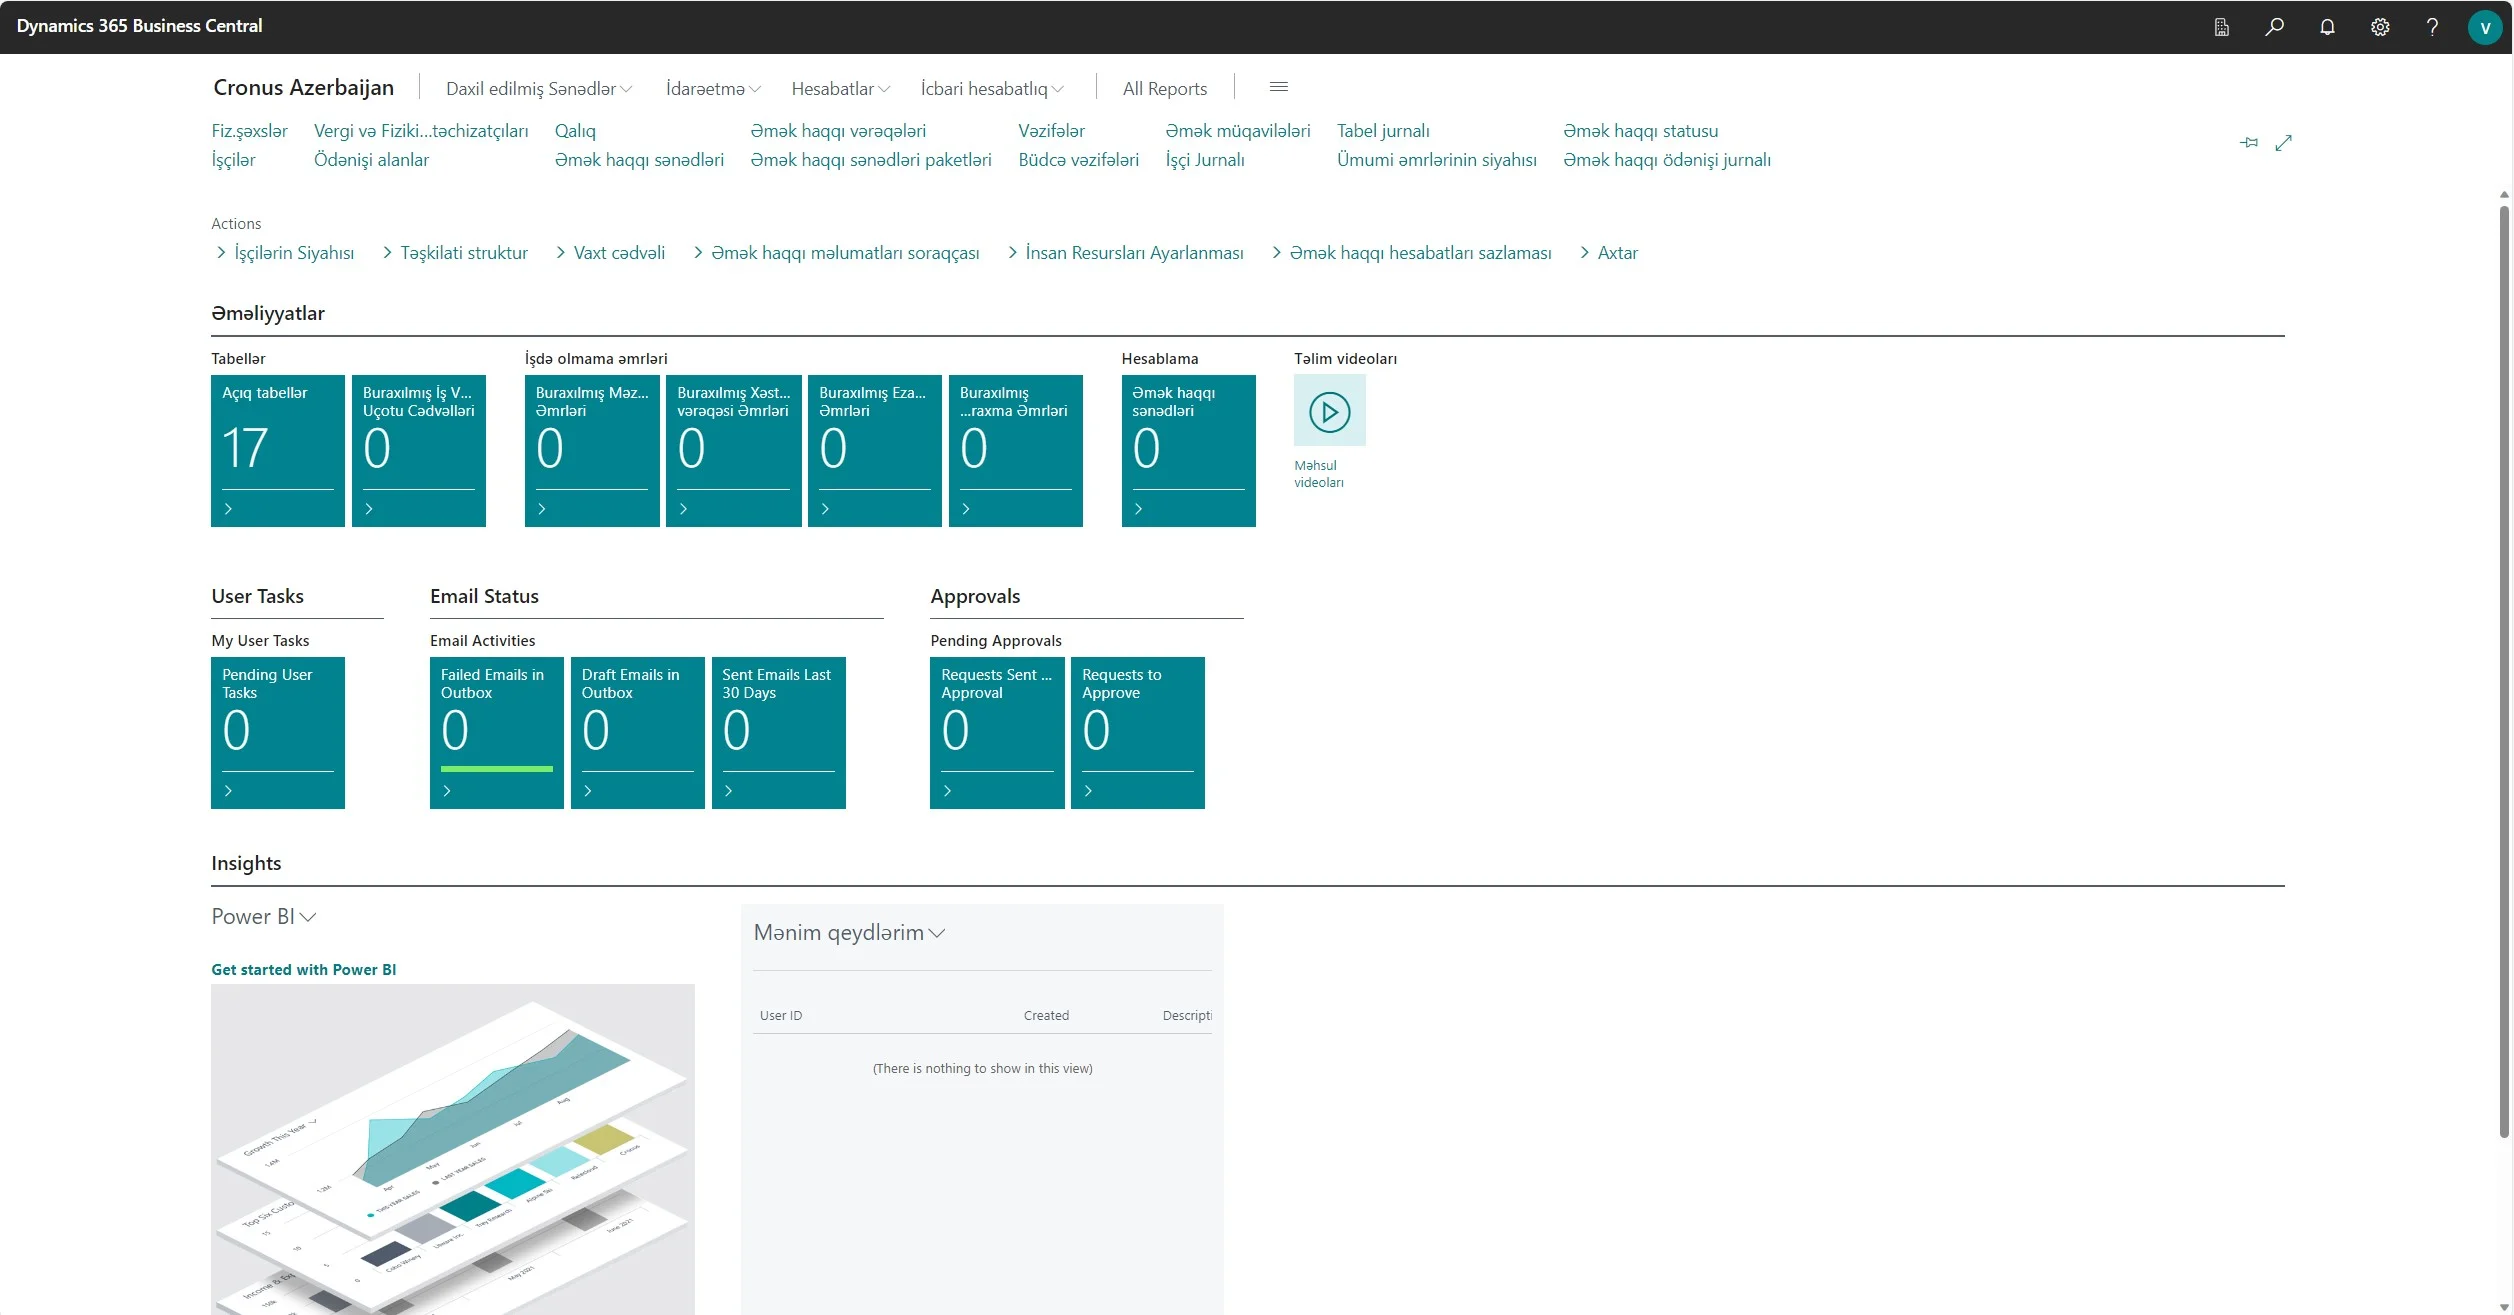
Task: Click the vertical page scrollbar
Action: [2504, 670]
